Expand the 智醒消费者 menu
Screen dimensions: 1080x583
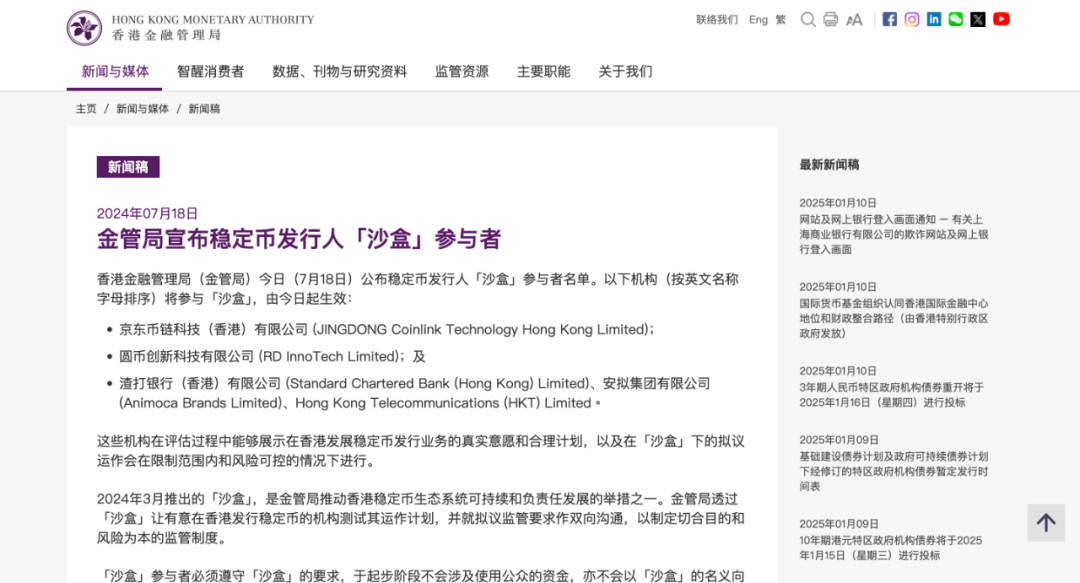210,71
